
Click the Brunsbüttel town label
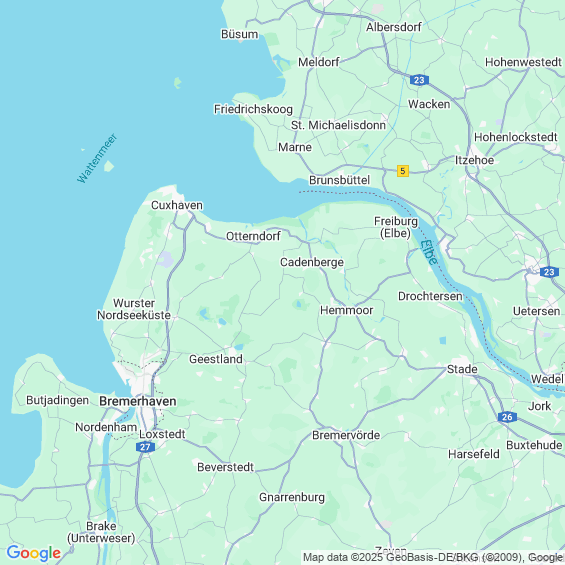click(x=339, y=180)
